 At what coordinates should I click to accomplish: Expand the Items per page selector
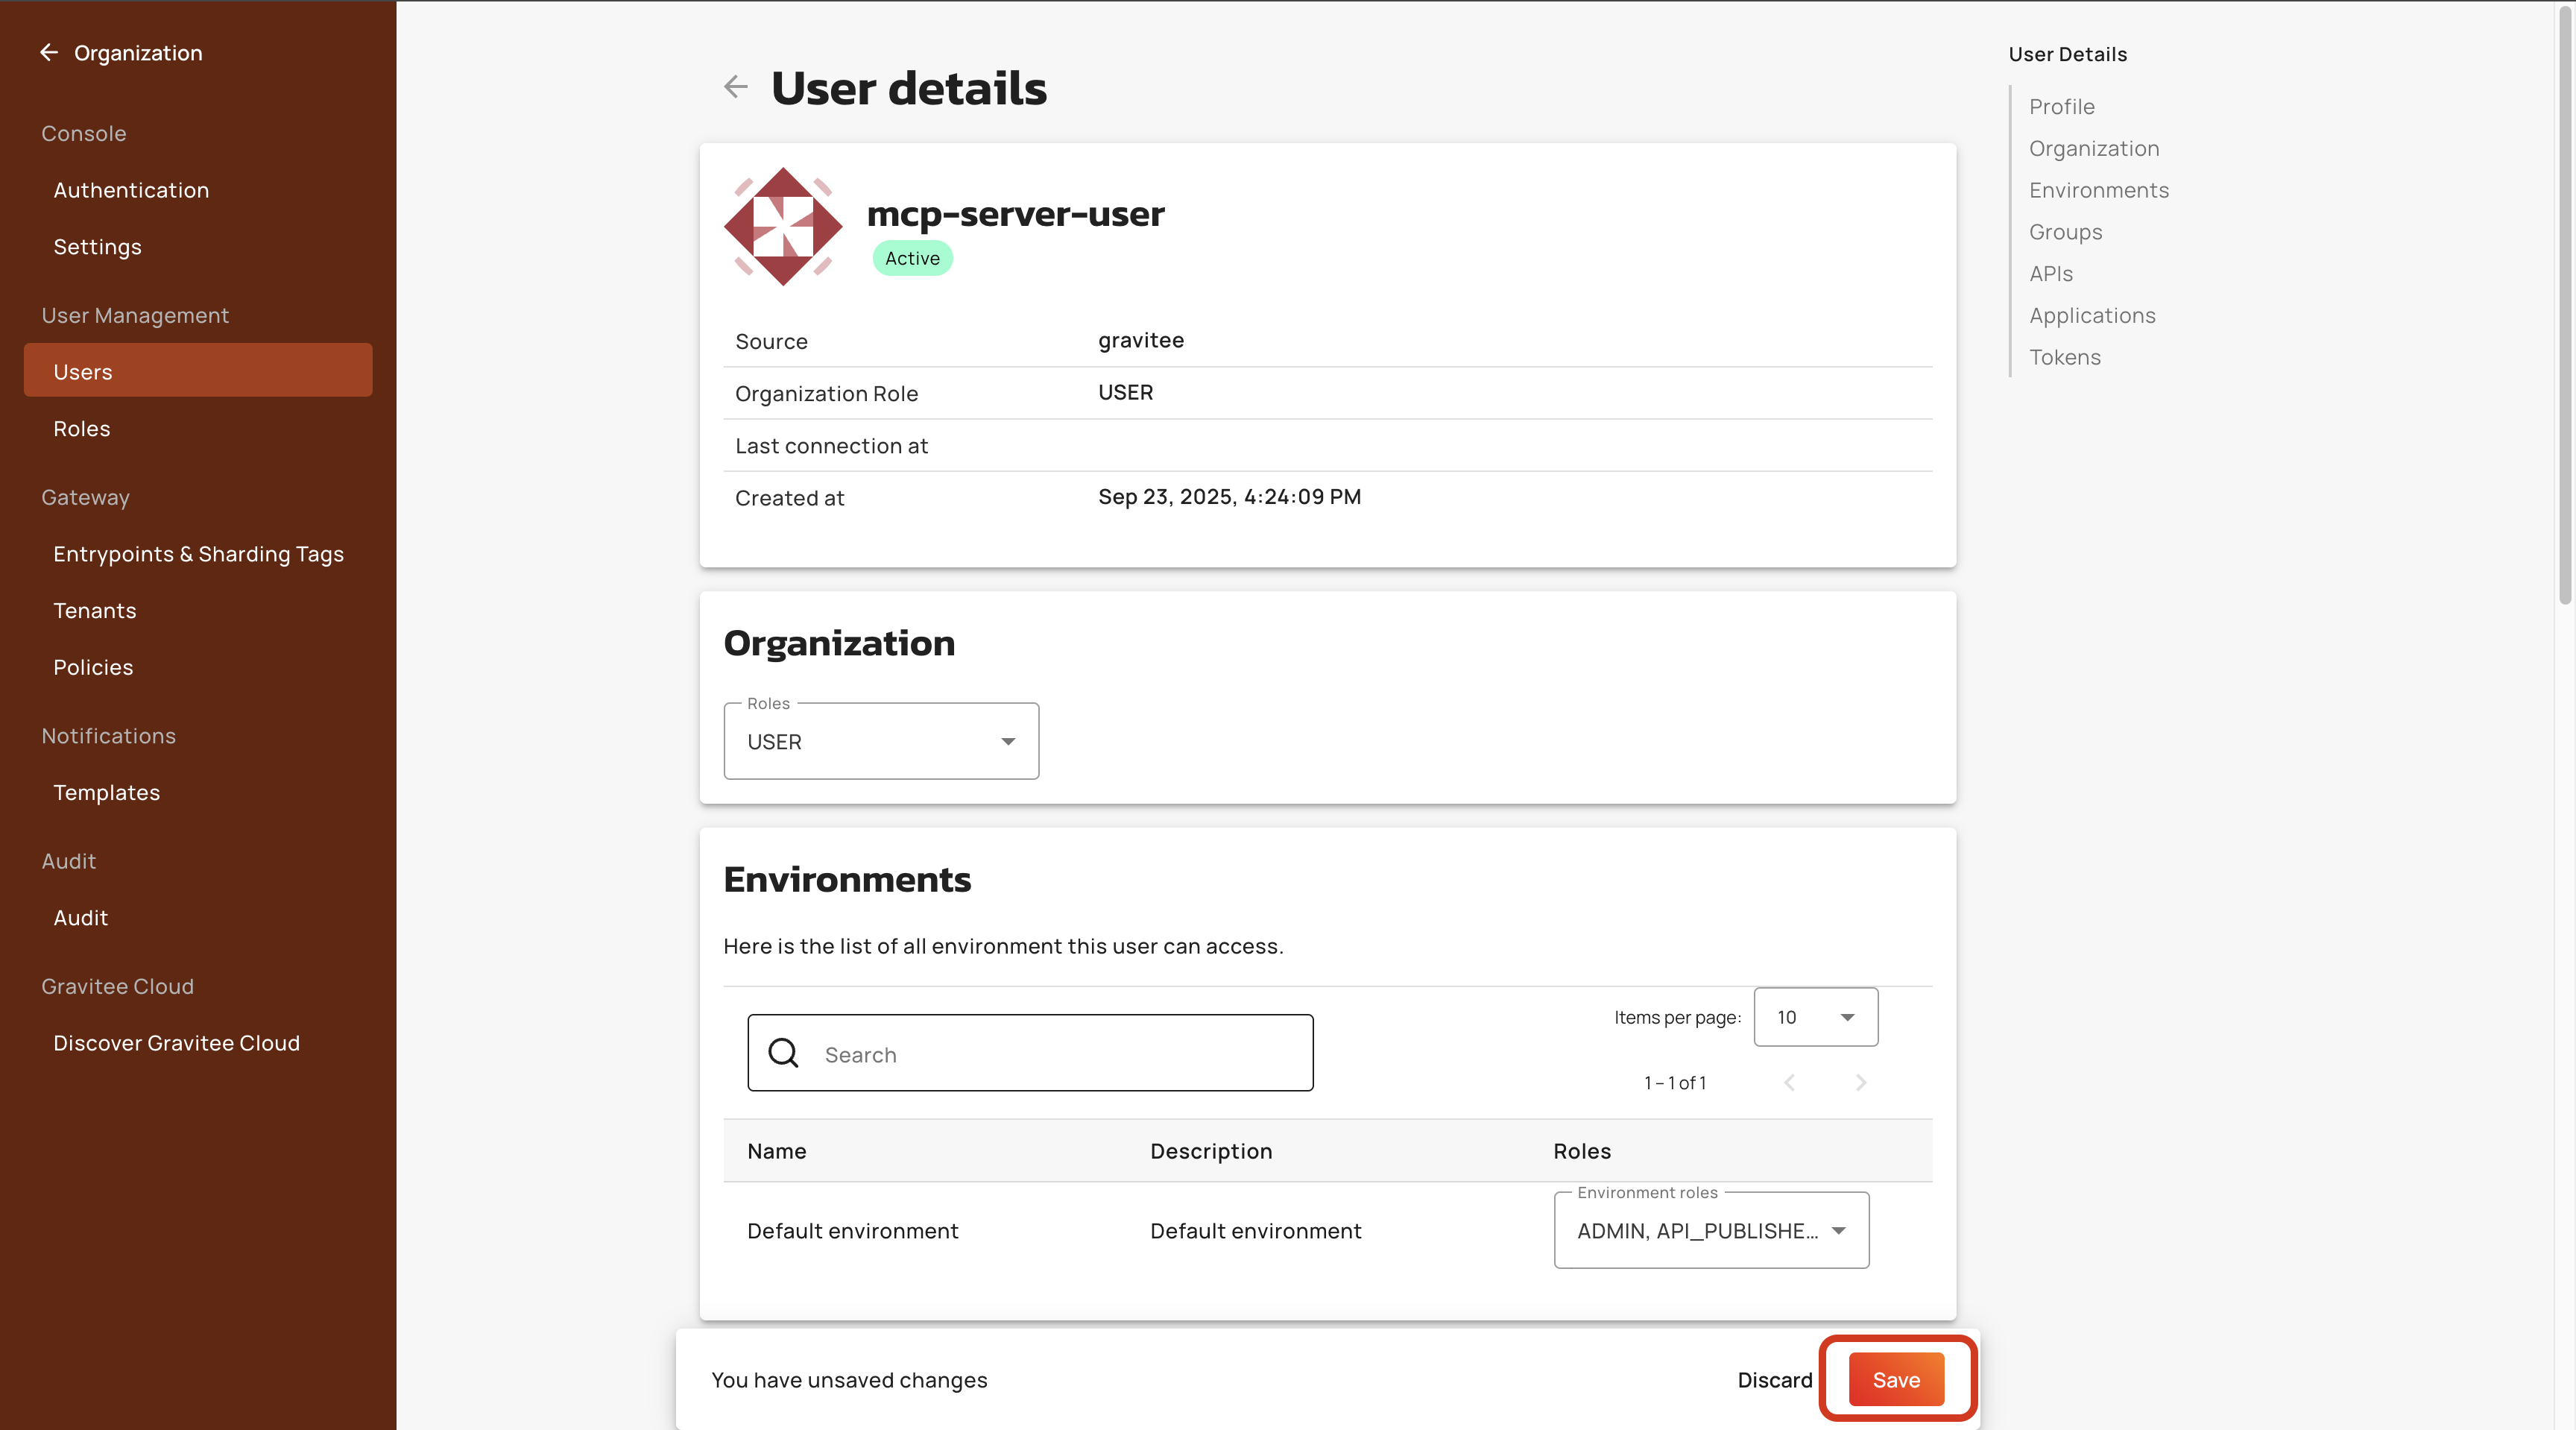[1815, 1017]
